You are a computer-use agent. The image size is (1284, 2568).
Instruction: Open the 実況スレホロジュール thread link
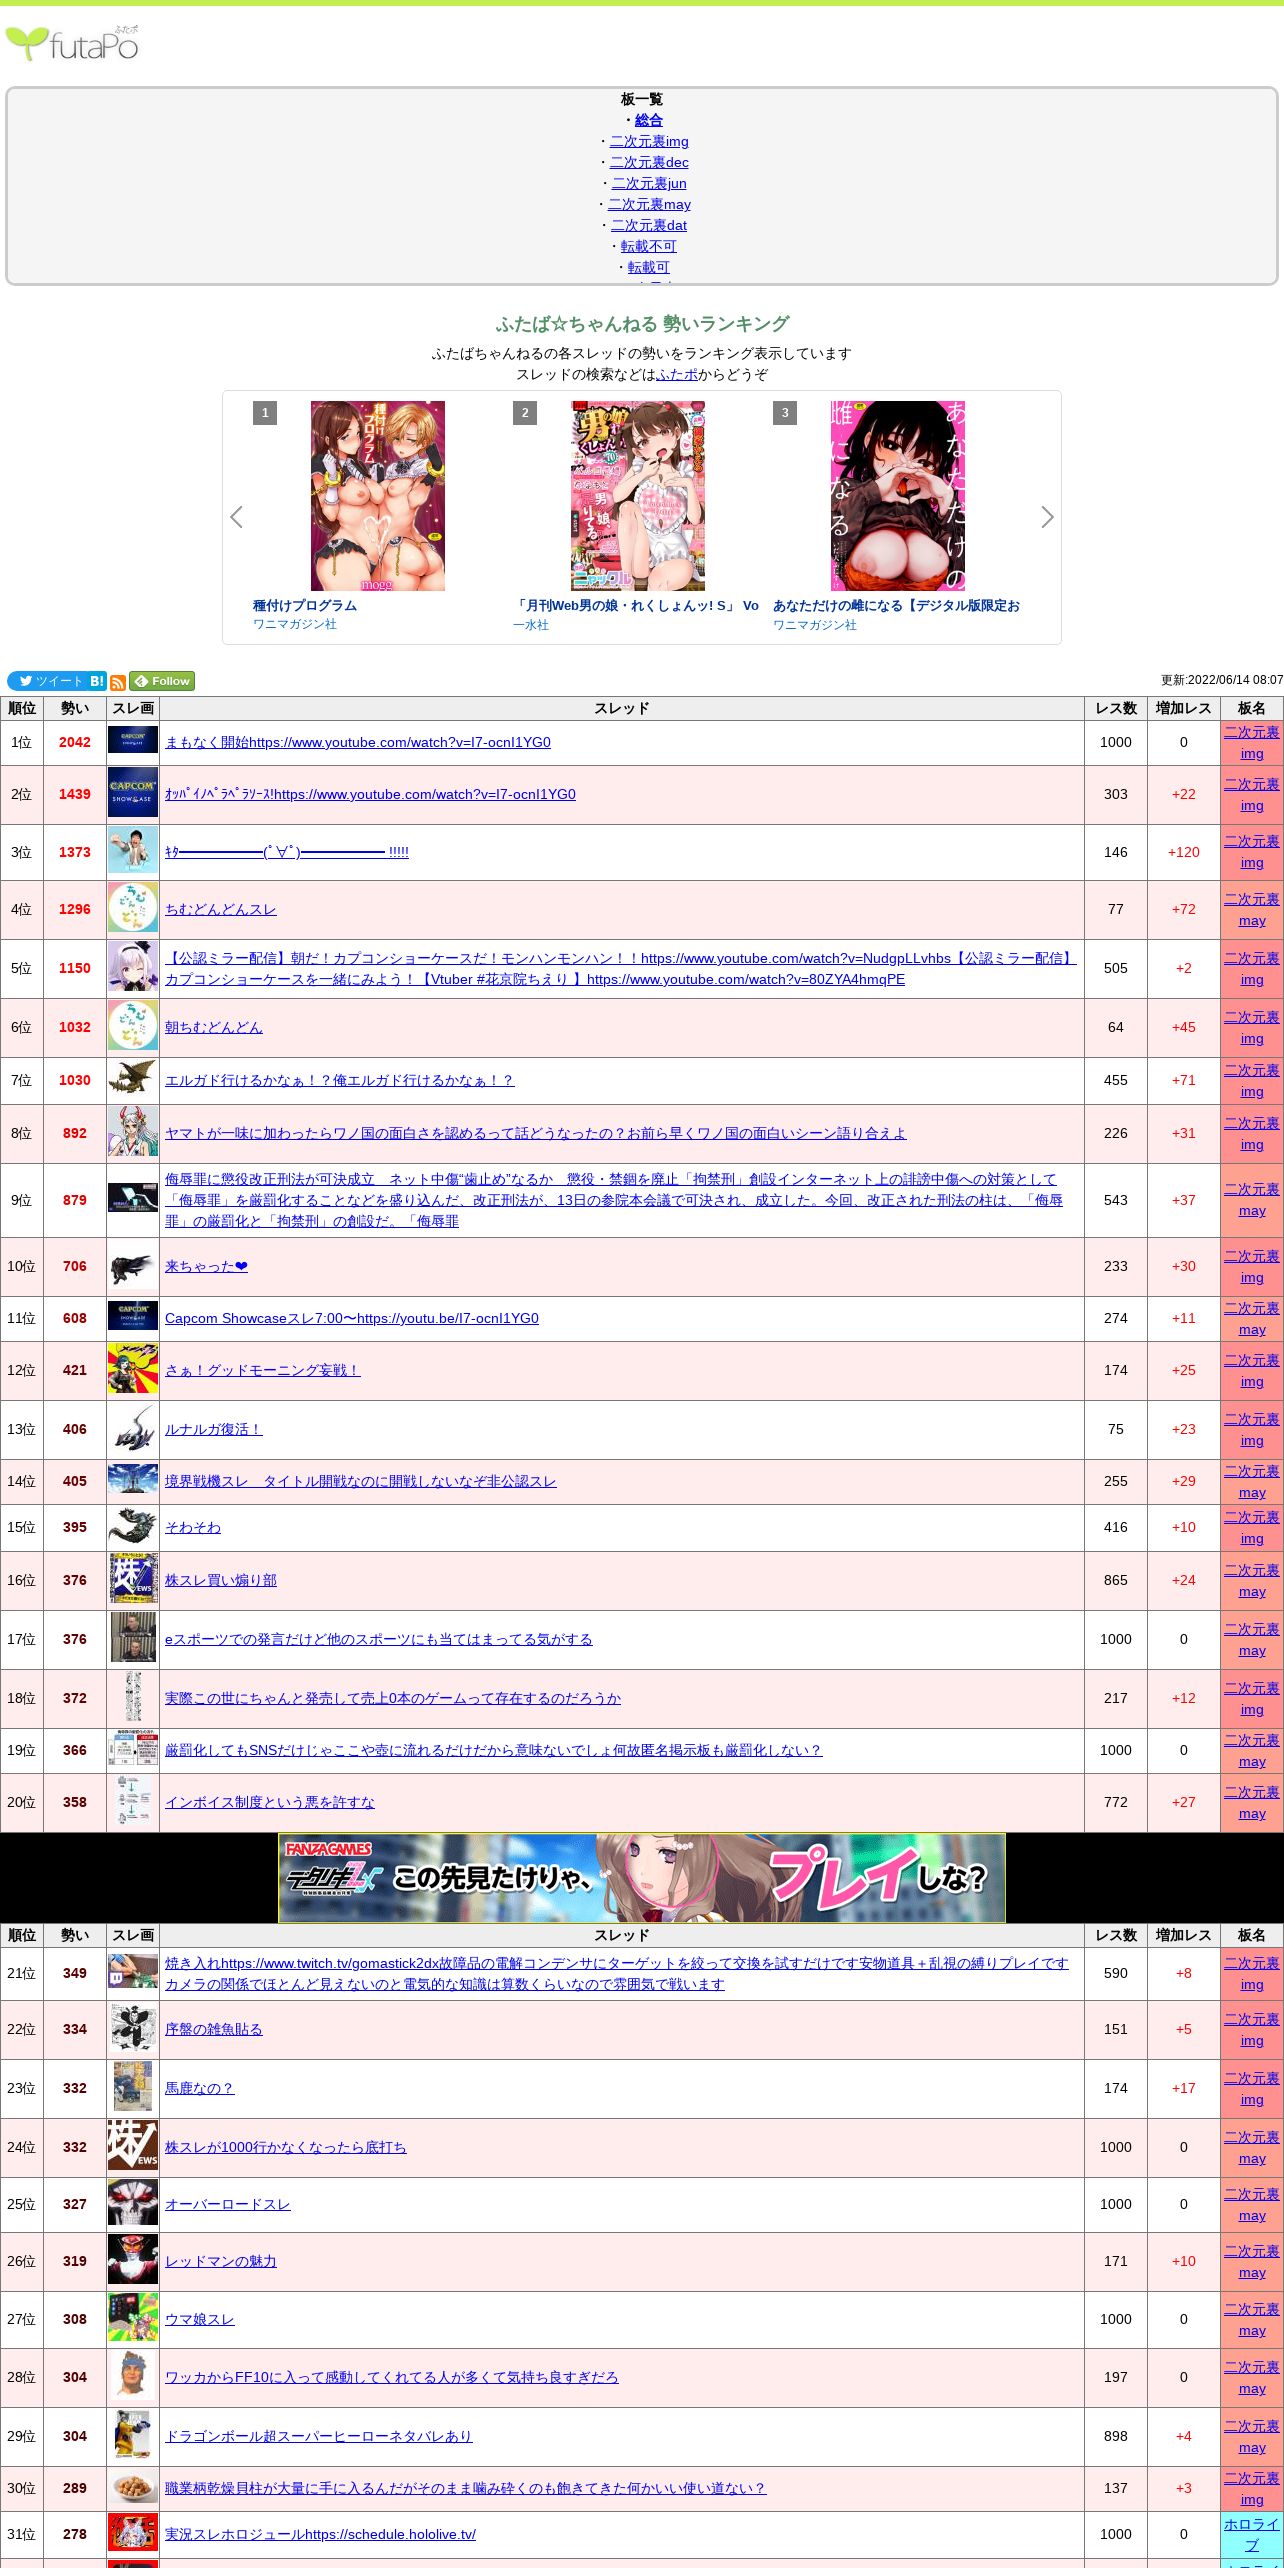tap(321, 2534)
